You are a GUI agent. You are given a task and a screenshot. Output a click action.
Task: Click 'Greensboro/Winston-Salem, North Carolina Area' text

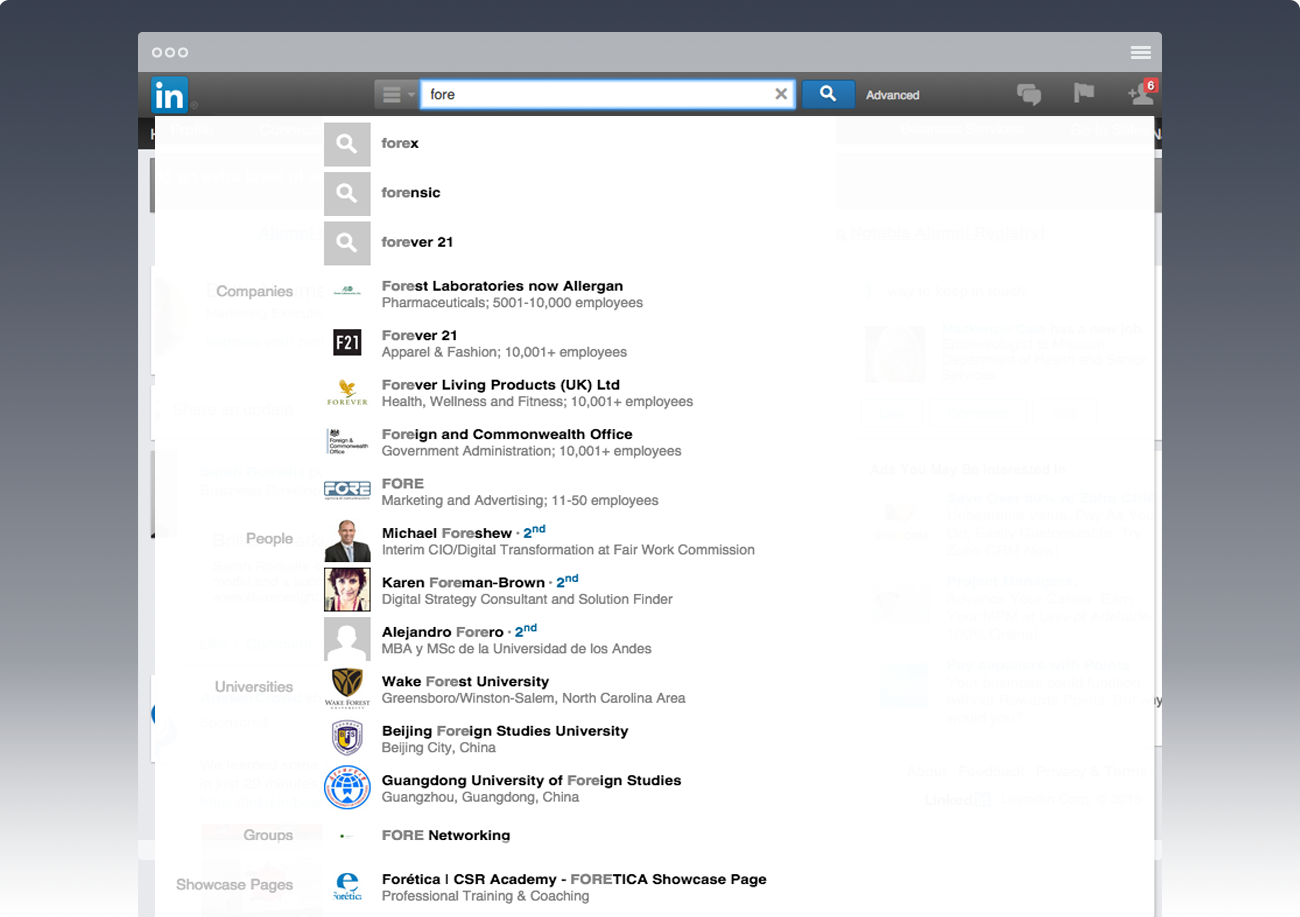pyautogui.click(x=534, y=698)
